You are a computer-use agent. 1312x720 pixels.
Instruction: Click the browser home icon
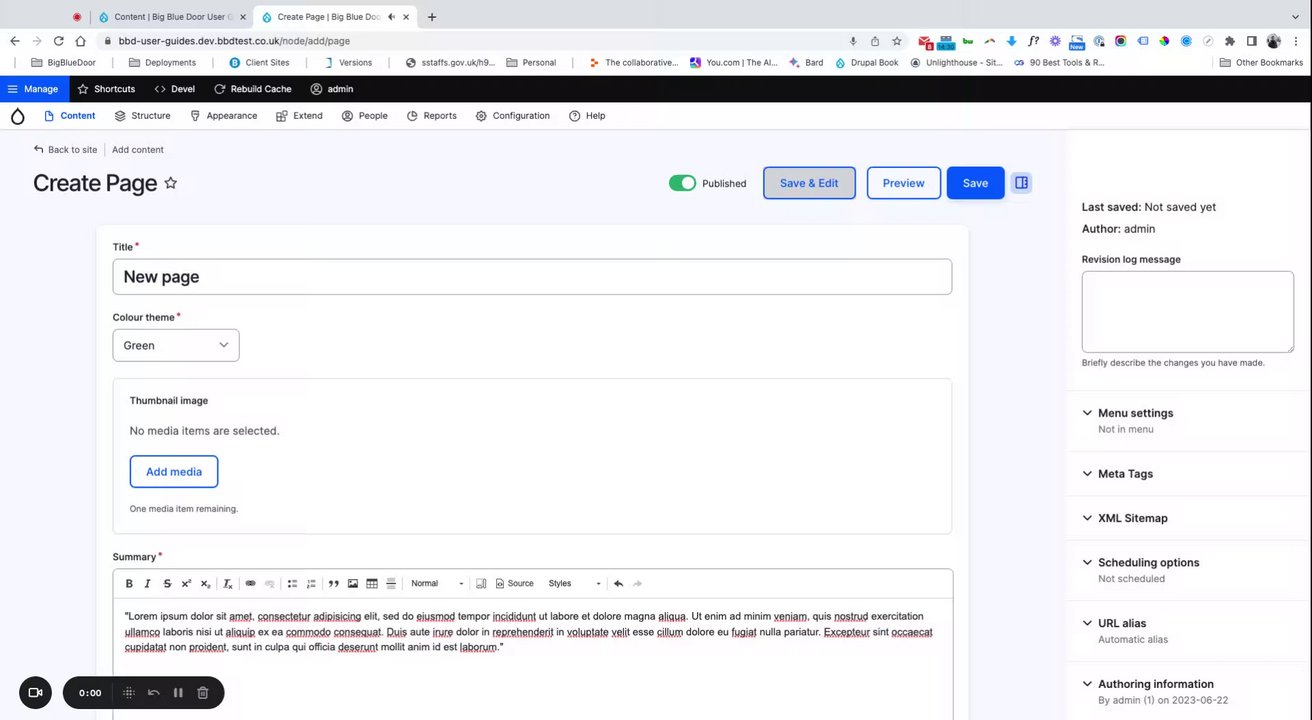pos(81,41)
